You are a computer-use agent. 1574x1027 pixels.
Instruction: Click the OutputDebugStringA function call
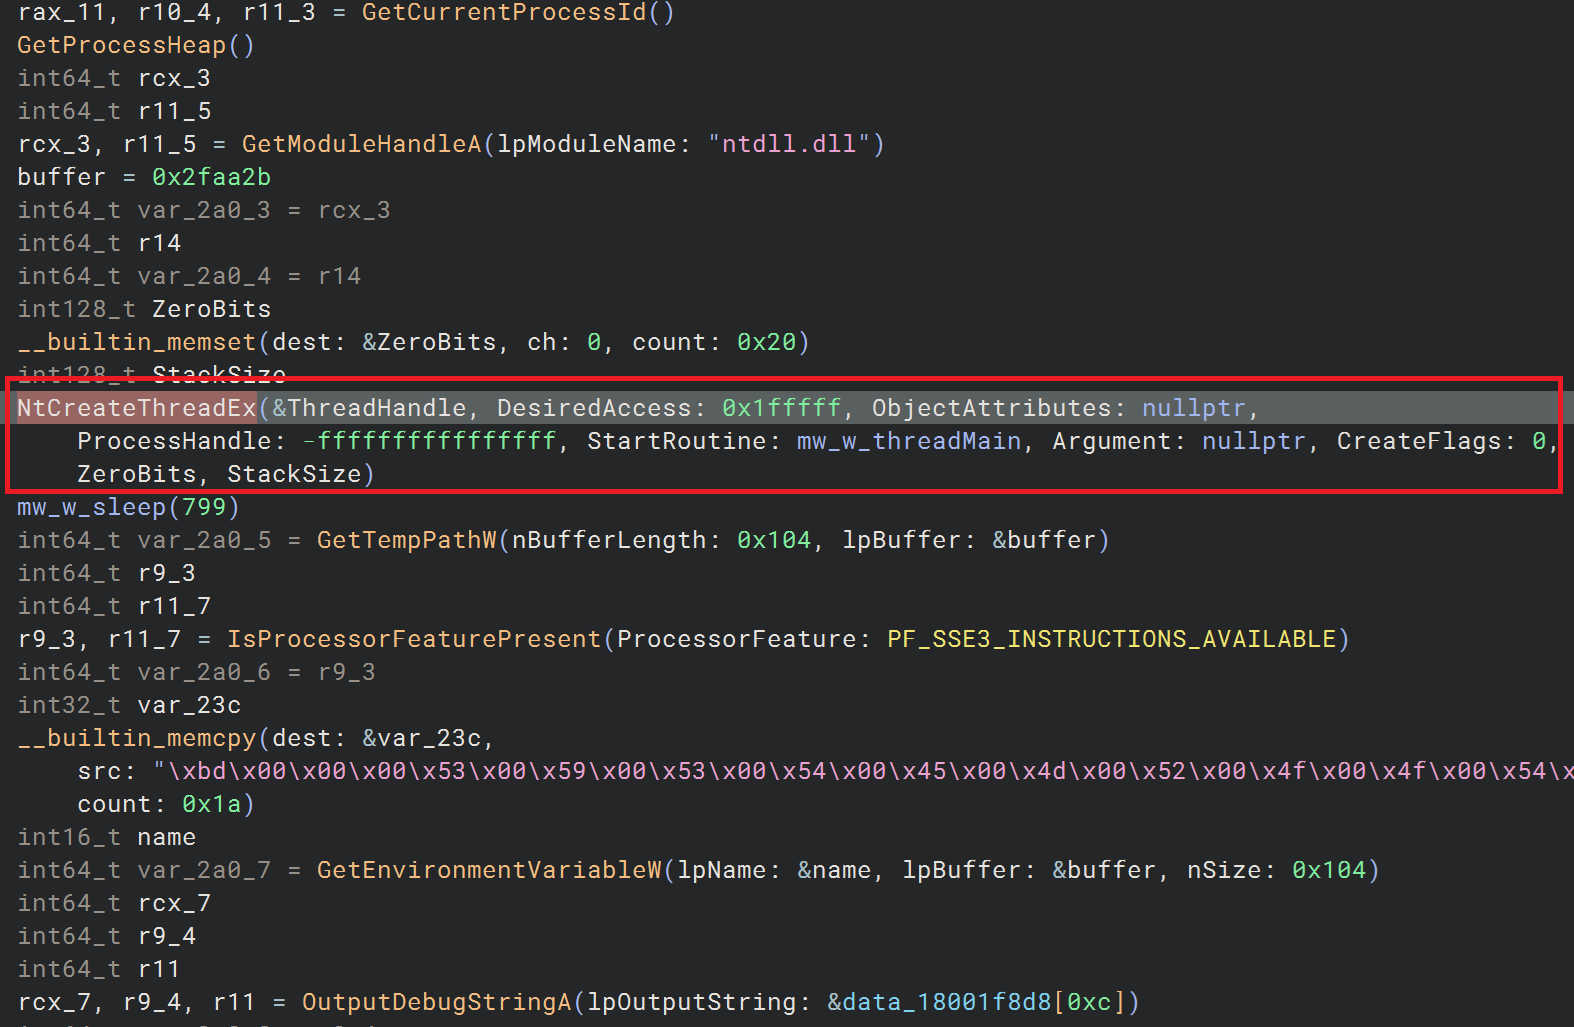[x=436, y=1002]
